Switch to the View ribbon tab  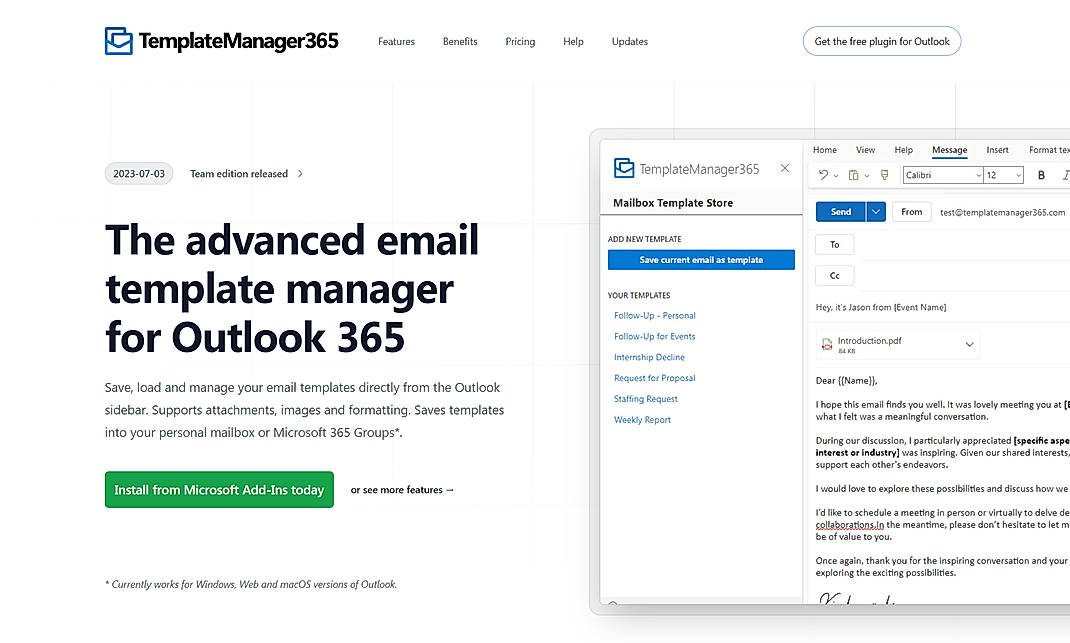[865, 149]
